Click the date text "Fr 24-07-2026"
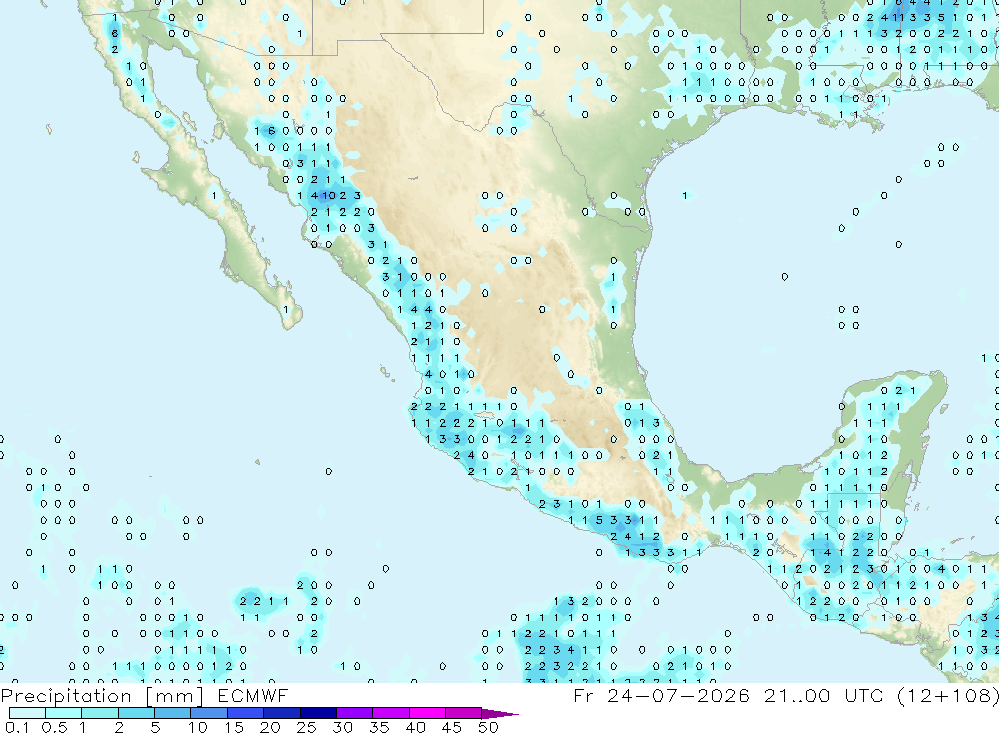This screenshot has height=733, width=1000. click(x=662, y=695)
